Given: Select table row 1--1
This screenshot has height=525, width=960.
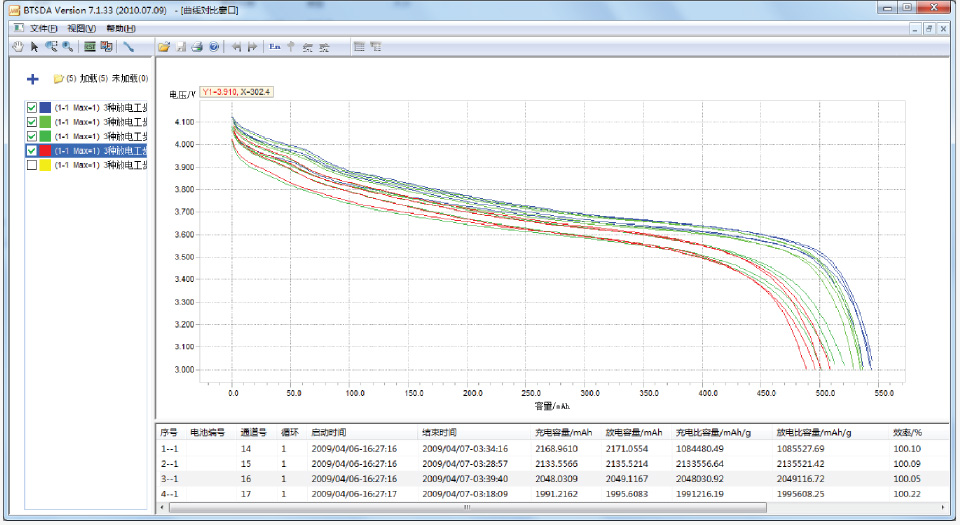Looking at the screenshot, I should (x=551, y=449).
